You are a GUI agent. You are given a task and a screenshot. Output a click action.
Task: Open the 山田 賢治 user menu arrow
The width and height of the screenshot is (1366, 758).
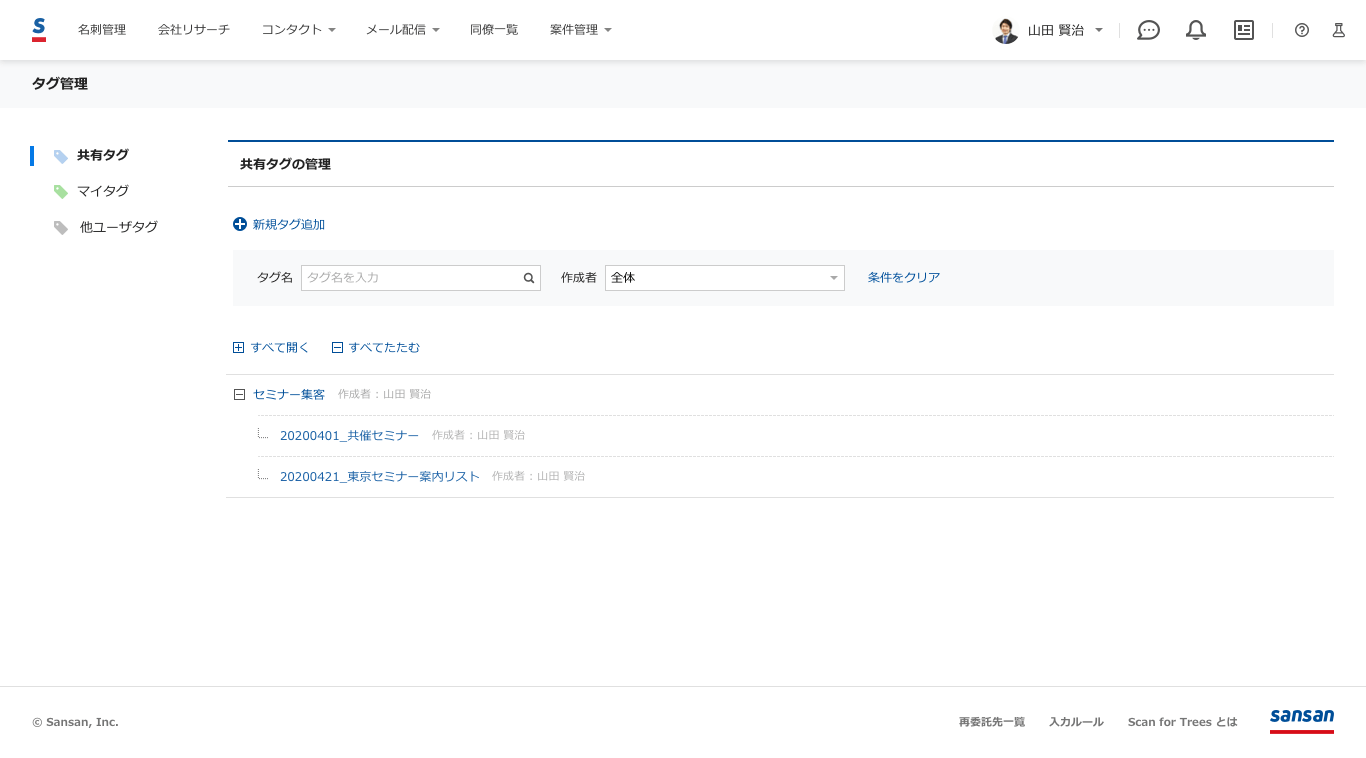pos(1099,30)
